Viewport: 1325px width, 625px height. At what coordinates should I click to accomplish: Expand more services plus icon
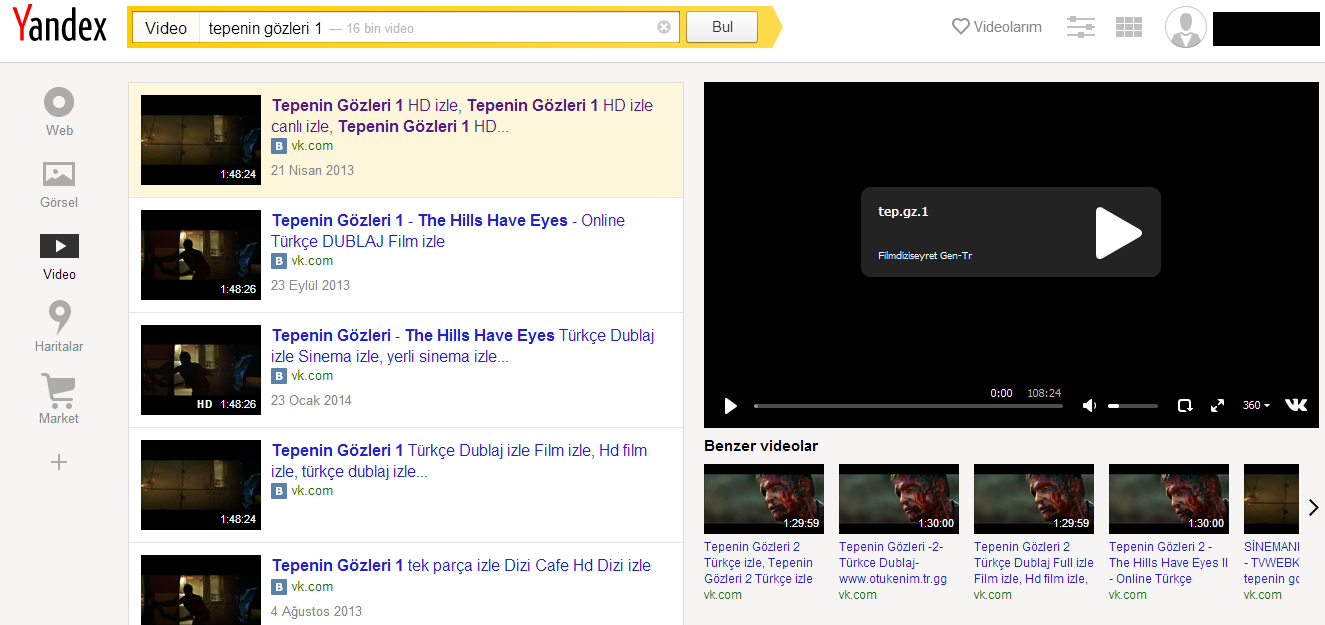coord(59,462)
